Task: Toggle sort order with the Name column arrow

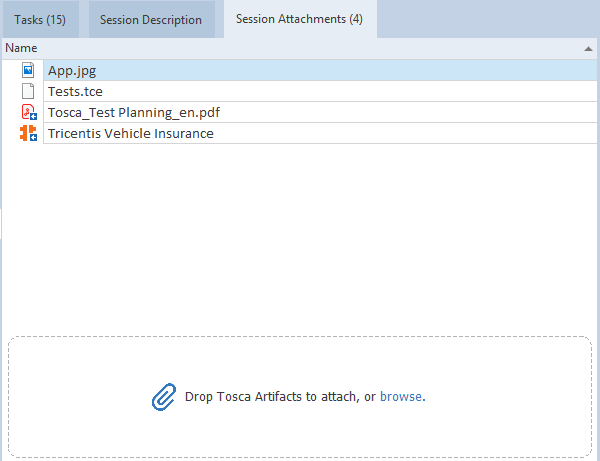Action: coord(587,48)
